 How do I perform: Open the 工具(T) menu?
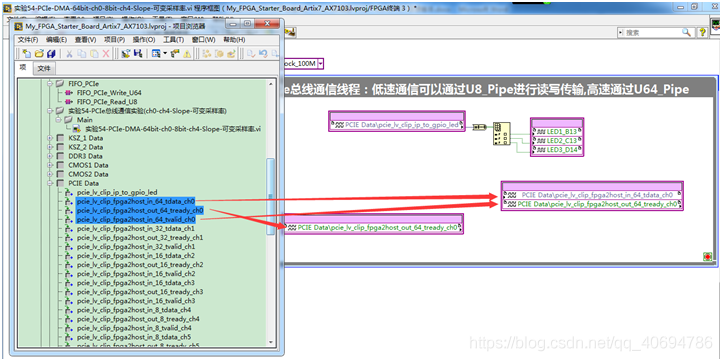click(174, 40)
